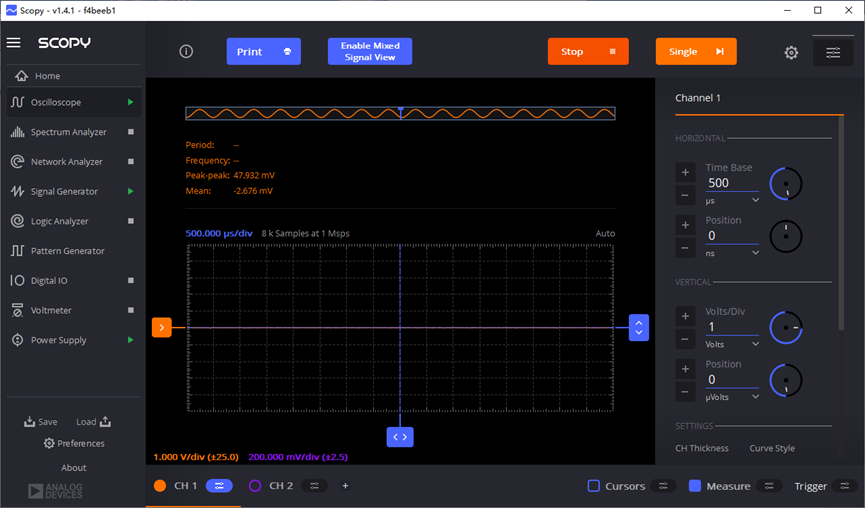This screenshot has width=865, height=508.
Task: Open Volts/Div unit dropdown (Volts)
Action: pos(733,344)
